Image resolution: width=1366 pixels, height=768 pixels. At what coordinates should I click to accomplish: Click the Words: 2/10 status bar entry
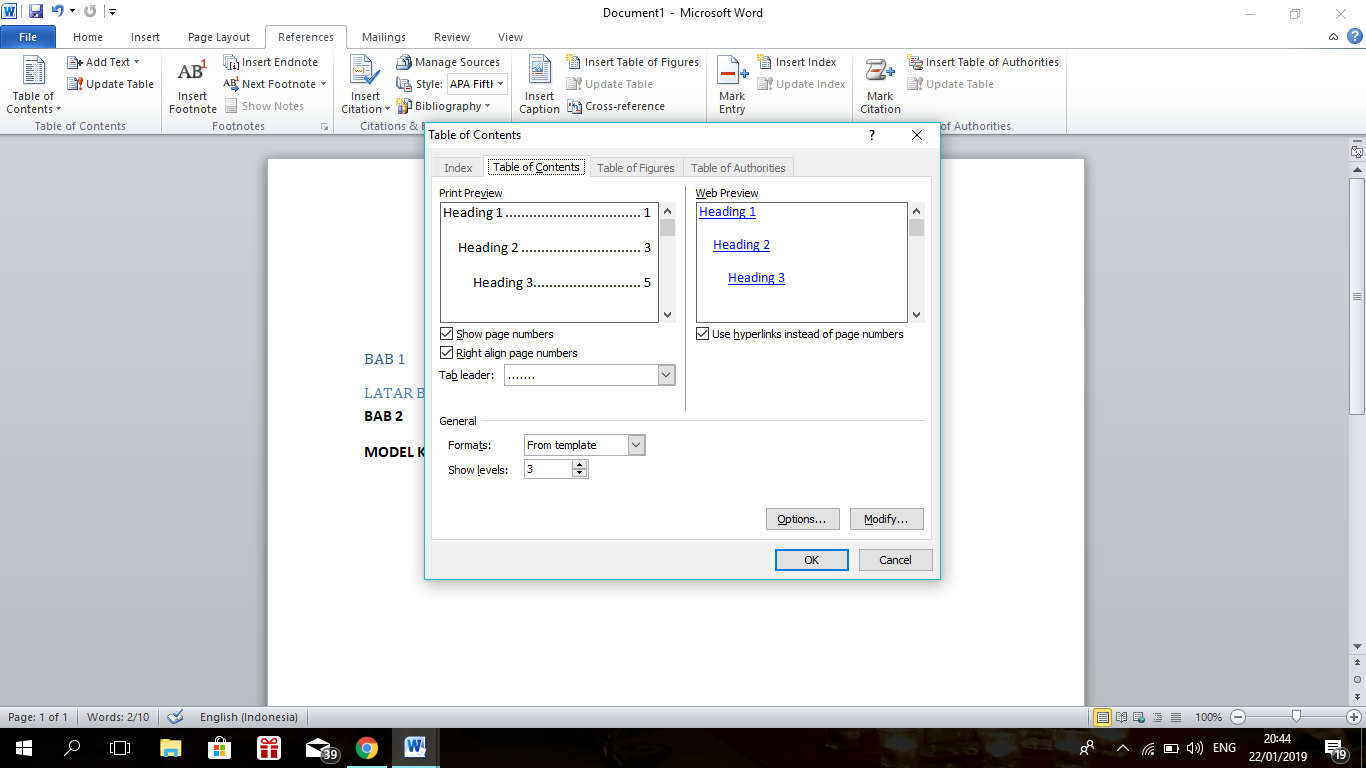coord(118,717)
